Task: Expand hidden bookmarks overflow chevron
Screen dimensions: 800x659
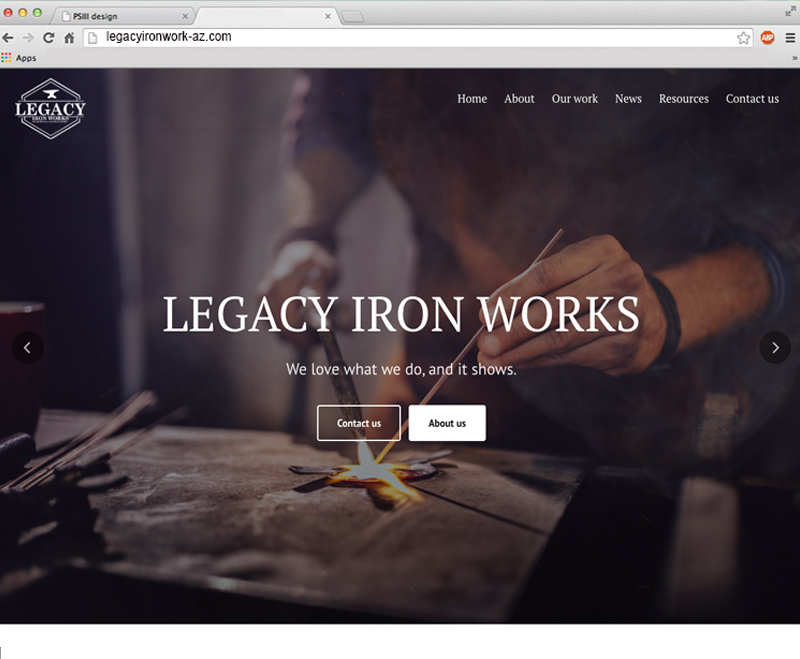Action: (x=794, y=58)
